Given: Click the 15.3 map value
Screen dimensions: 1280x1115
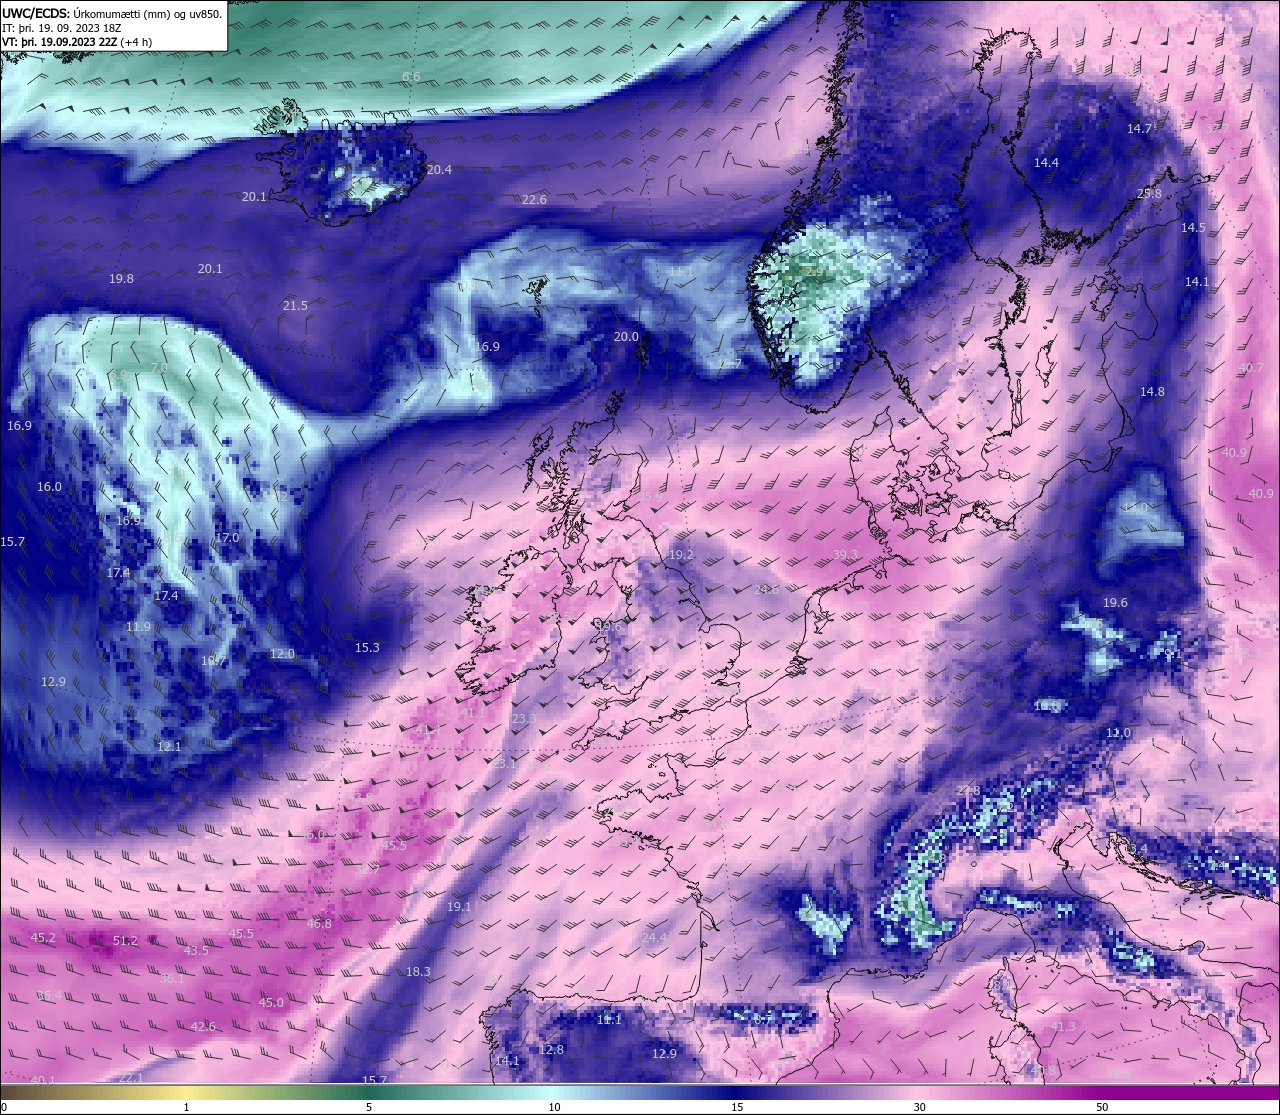Looking at the screenshot, I should coord(367,648).
